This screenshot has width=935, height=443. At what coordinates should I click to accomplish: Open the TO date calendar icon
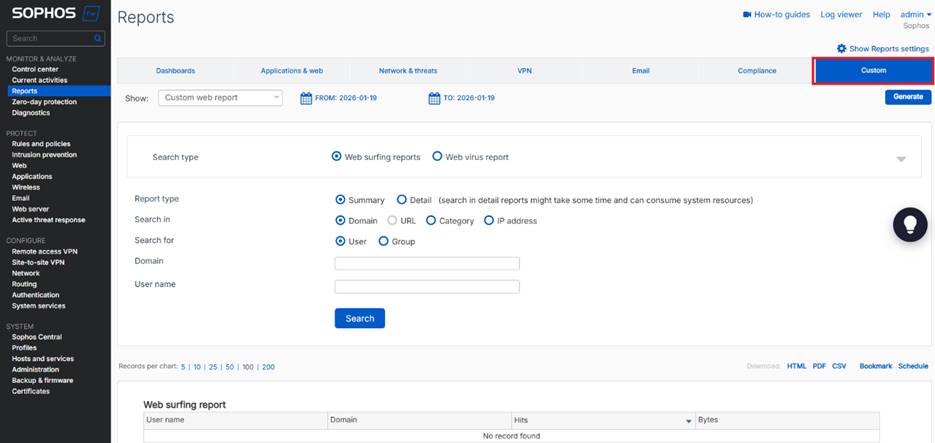[434, 98]
